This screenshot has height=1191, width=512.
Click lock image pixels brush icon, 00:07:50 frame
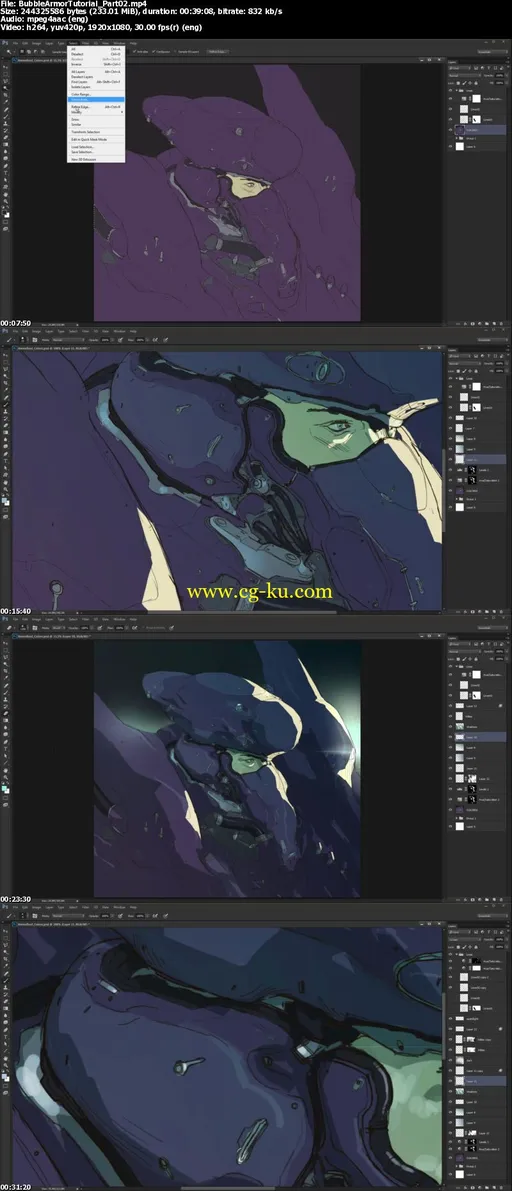coord(464,84)
